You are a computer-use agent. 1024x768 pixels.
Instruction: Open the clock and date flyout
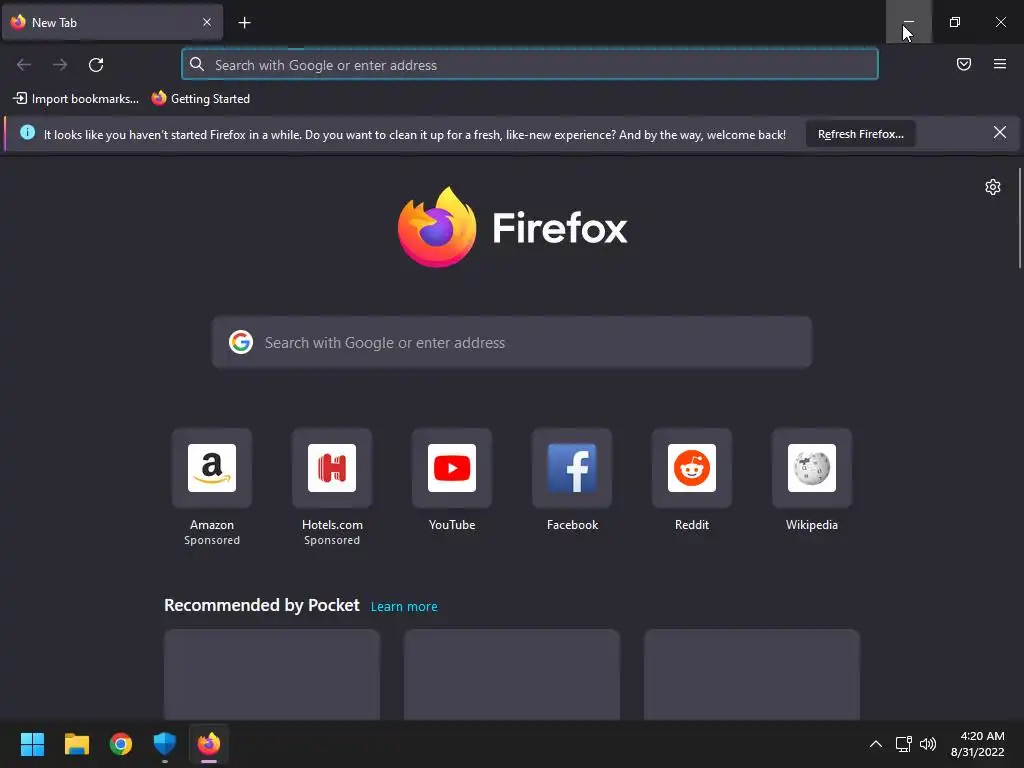[977, 744]
